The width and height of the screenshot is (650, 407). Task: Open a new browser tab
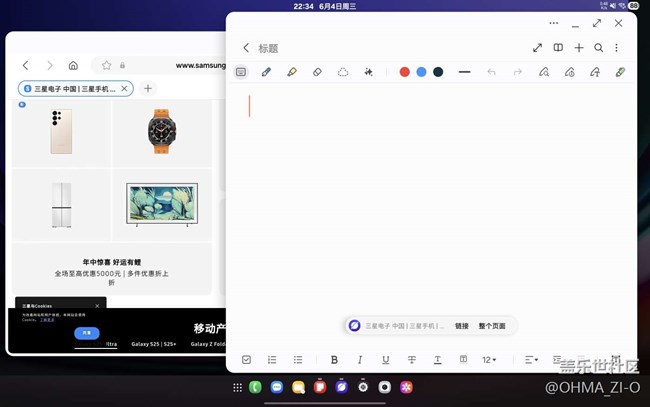pos(148,88)
